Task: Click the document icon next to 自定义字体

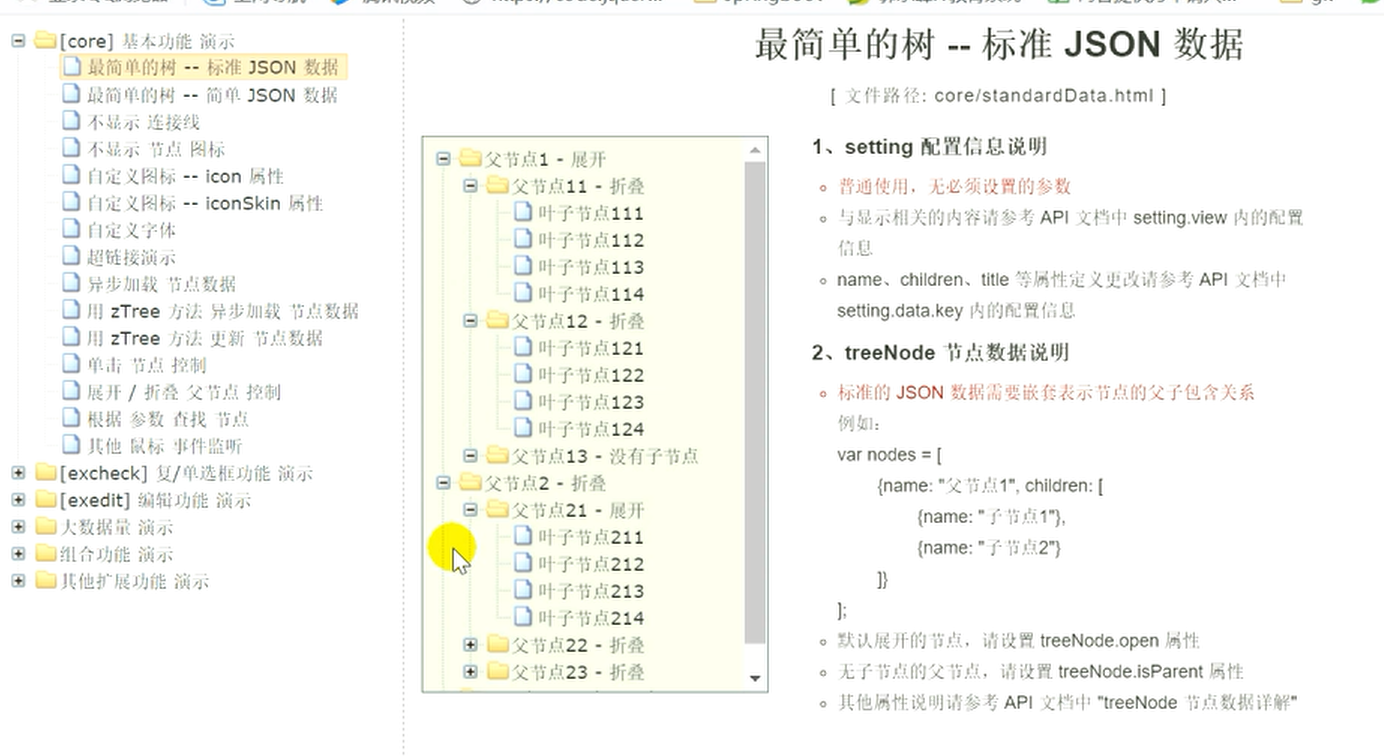Action: click(x=70, y=230)
